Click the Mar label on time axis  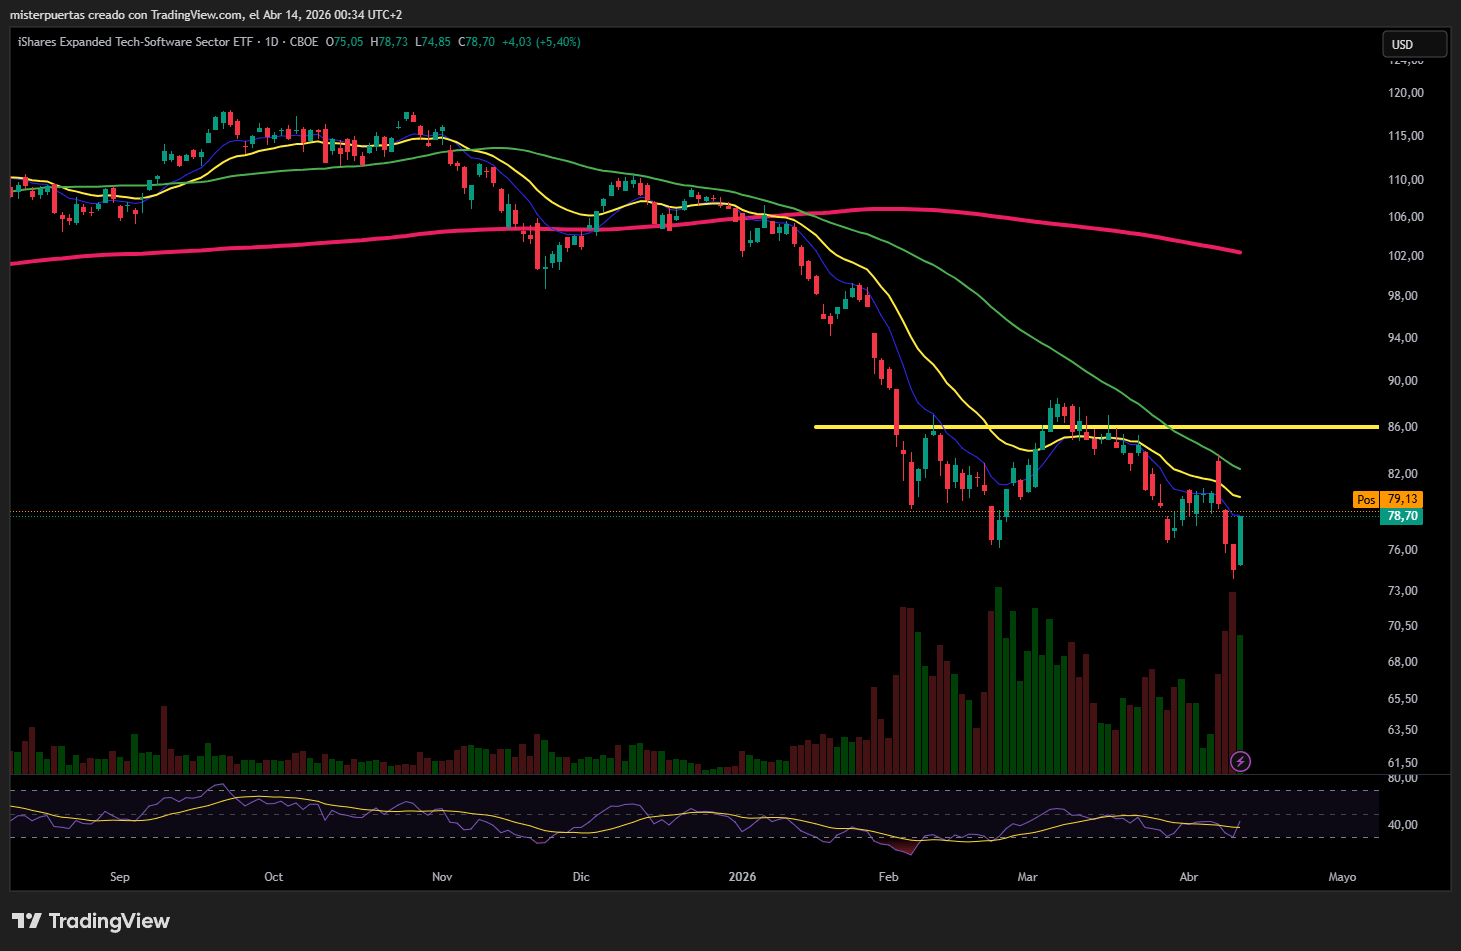pyautogui.click(x=1027, y=877)
